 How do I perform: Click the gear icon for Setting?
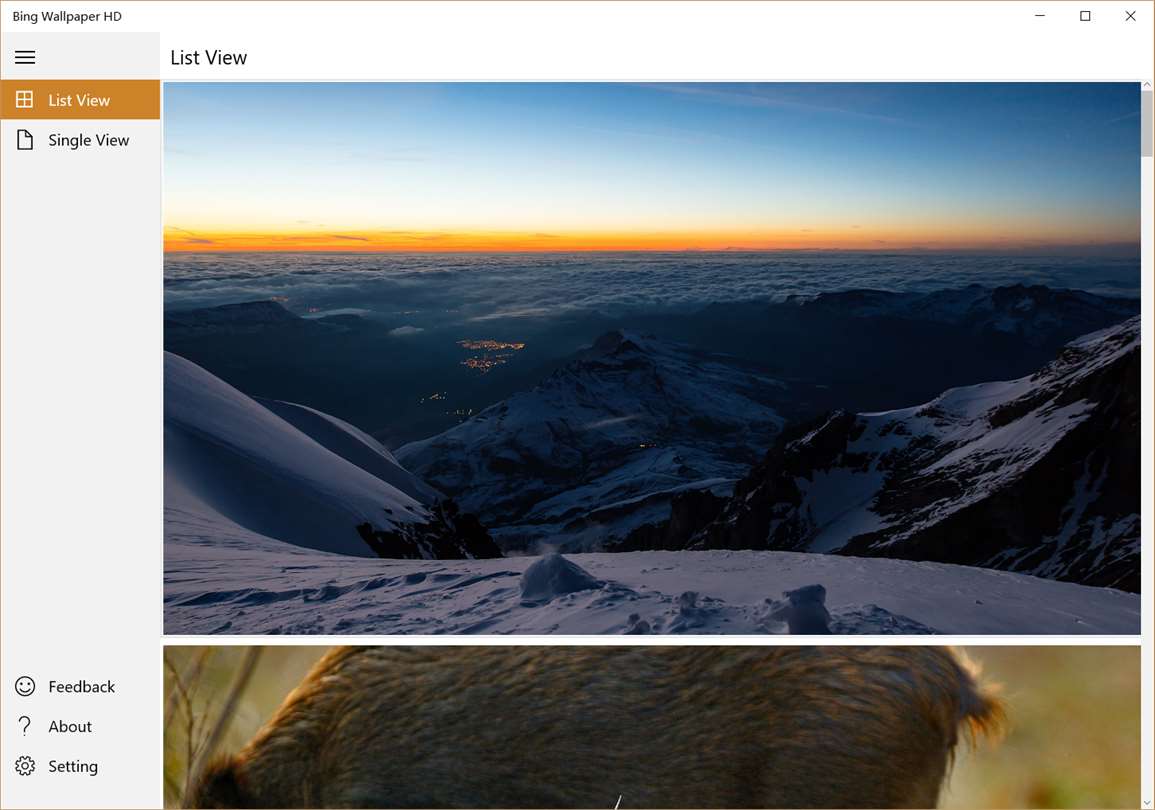click(x=24, y=766)
